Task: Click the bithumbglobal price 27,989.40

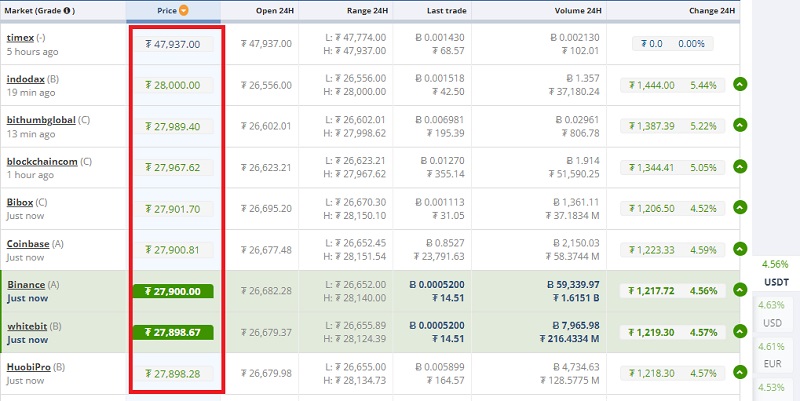Action: [x=173, y=127]
